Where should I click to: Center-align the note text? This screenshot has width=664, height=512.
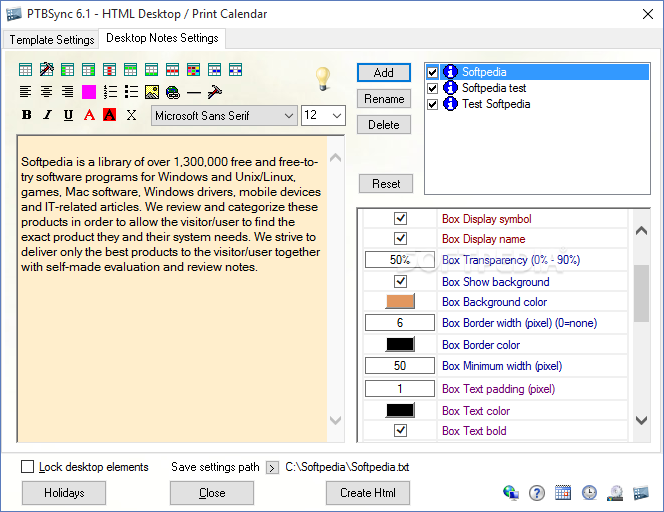click(47, 91)
